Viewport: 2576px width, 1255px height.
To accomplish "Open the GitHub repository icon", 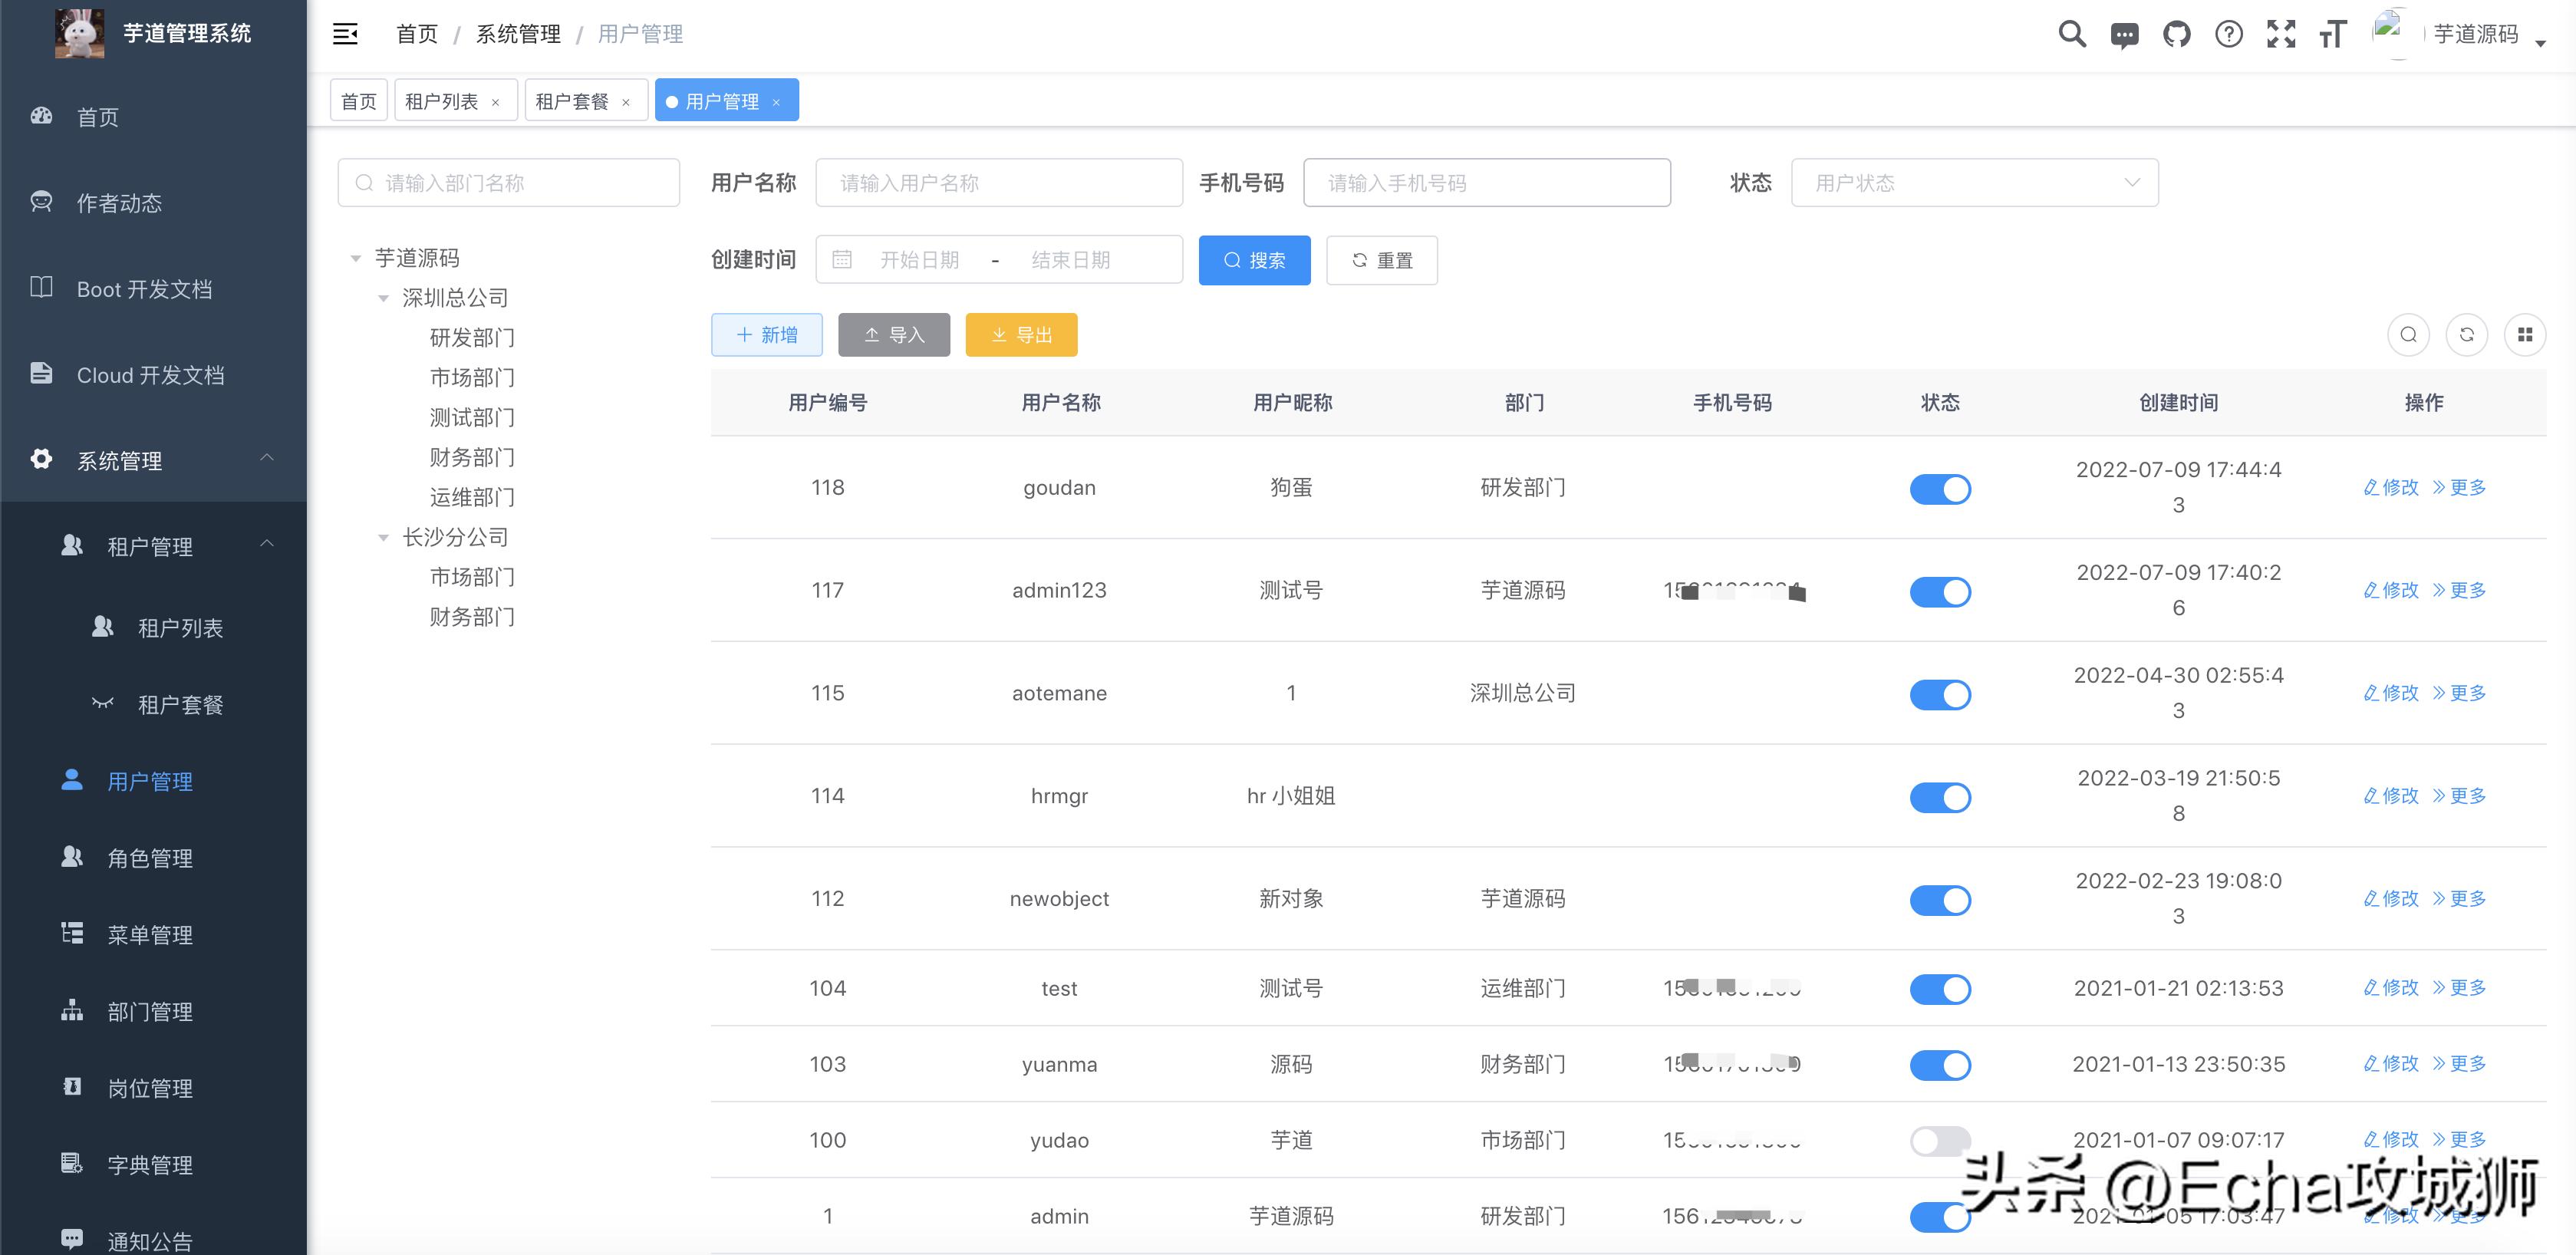I will pyautogui.click(x=2176, y=33).
